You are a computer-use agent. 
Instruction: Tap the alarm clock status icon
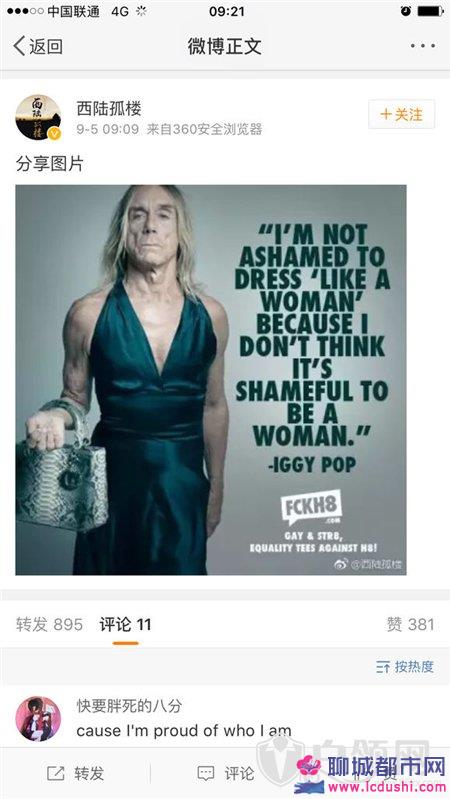click(406, 11)
